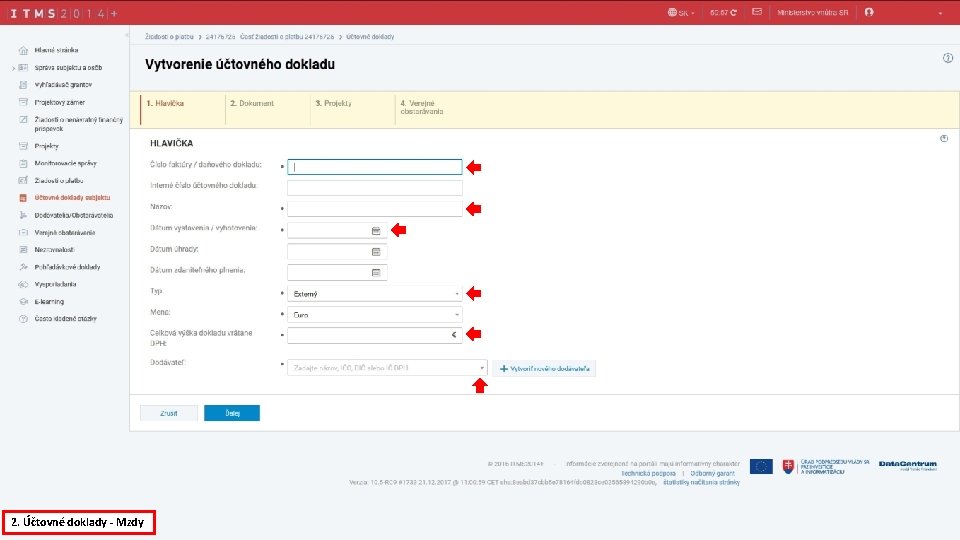Open calendar picker for Dátum úhrady
The image size is (960, 540).
[x=376, y=252]
